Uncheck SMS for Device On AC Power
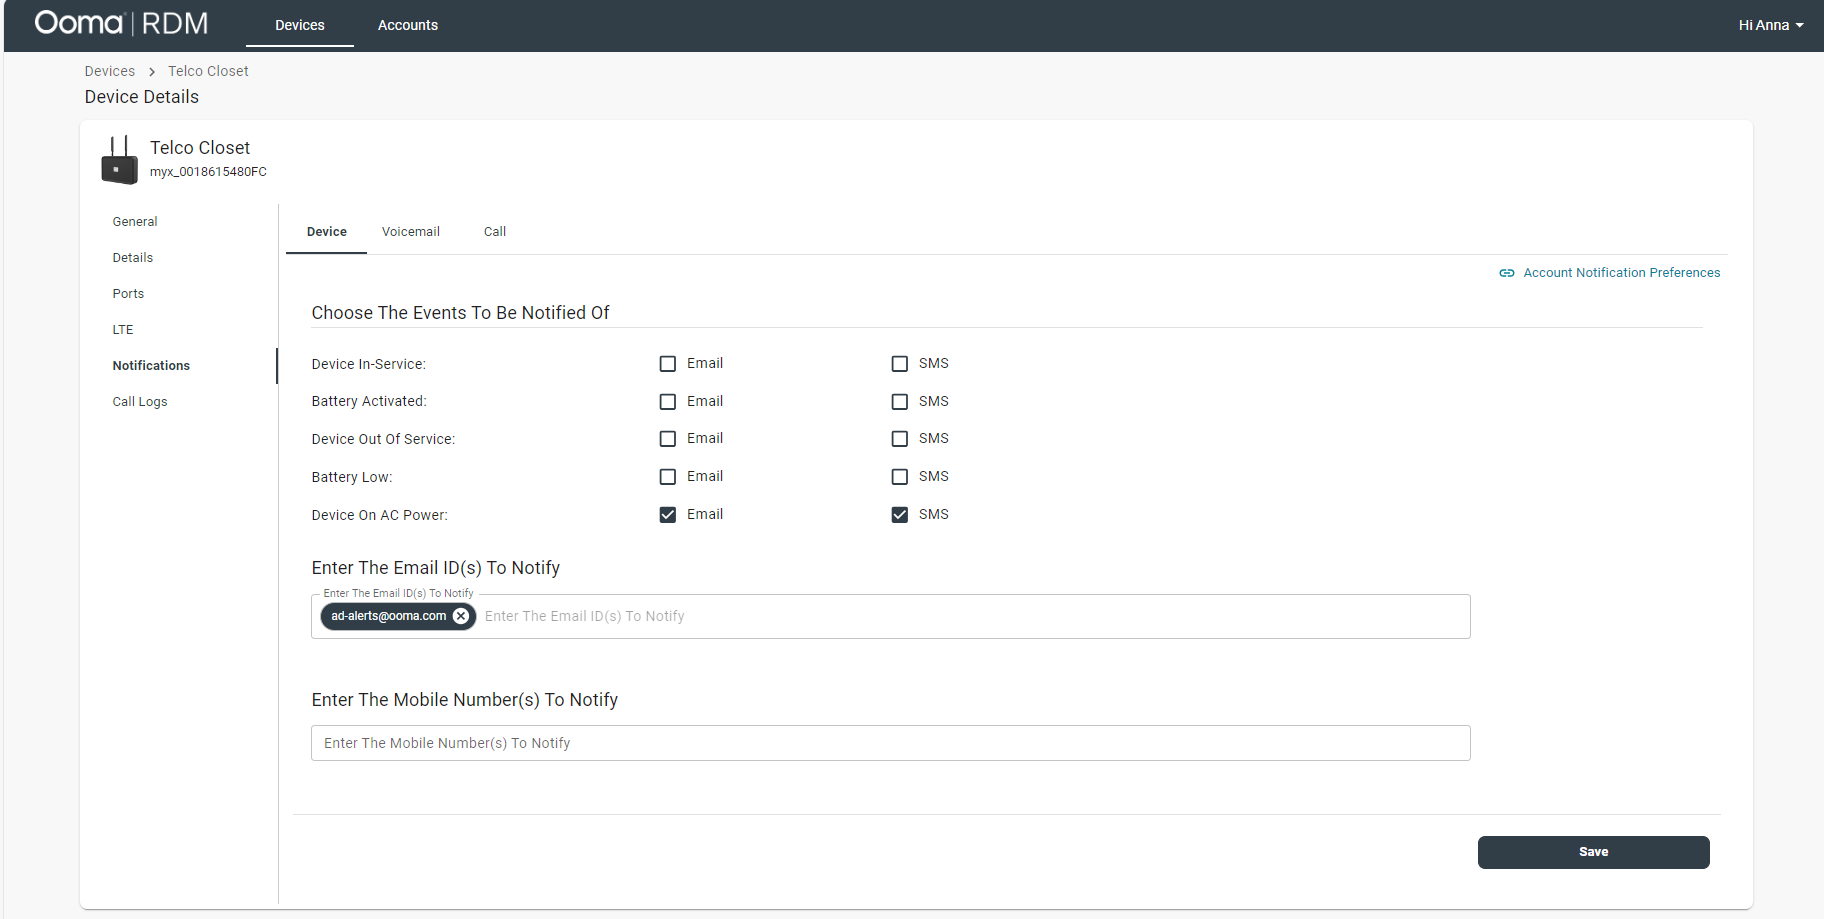Screen dimensions: 1824x919 900,515
